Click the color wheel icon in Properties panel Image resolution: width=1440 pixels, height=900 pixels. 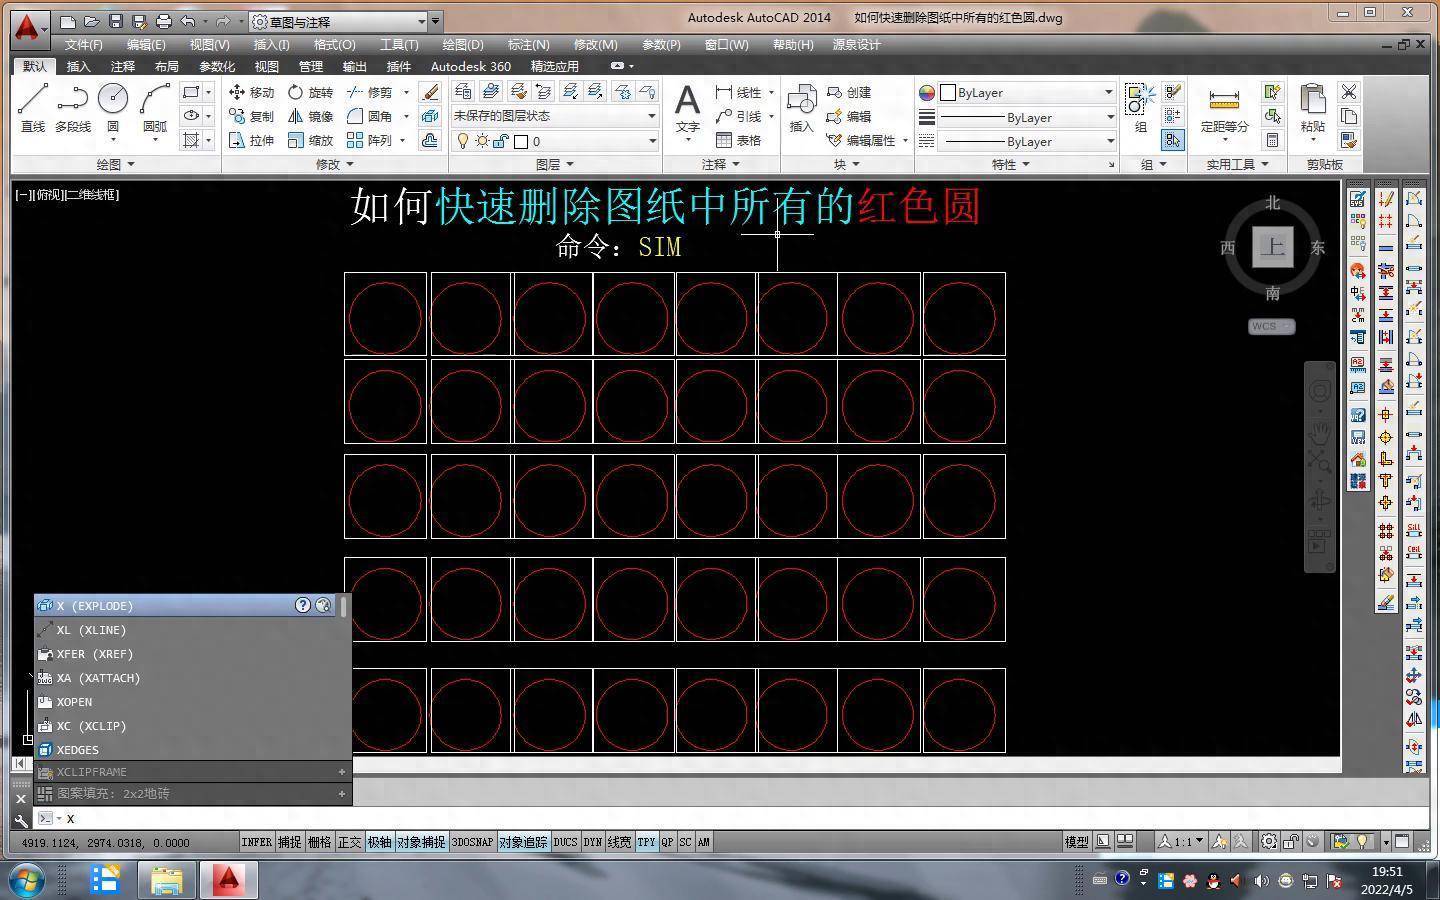(x=927, y=92)
